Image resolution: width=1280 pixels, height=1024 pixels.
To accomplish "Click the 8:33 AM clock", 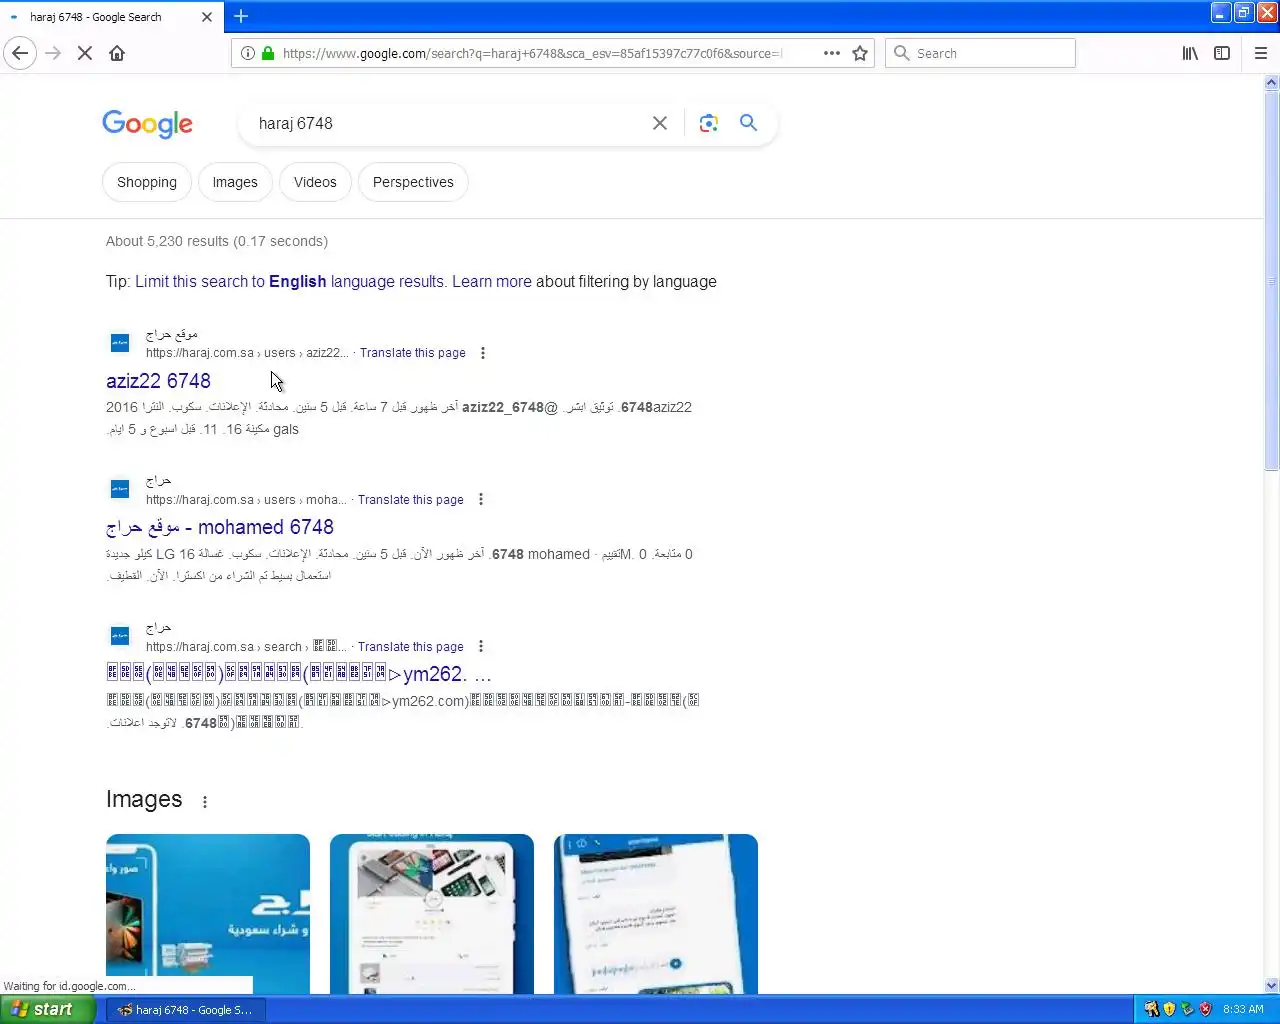I will [1243, 1010].
